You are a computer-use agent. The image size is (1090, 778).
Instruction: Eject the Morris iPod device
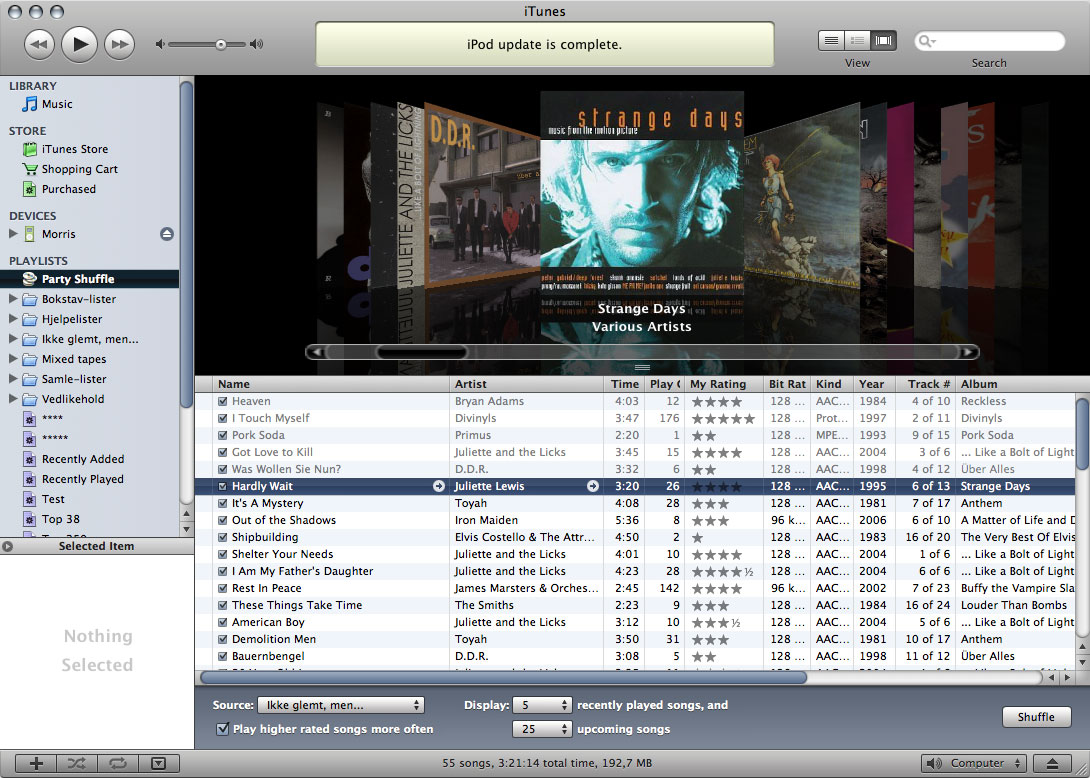[x=167, y=234]
